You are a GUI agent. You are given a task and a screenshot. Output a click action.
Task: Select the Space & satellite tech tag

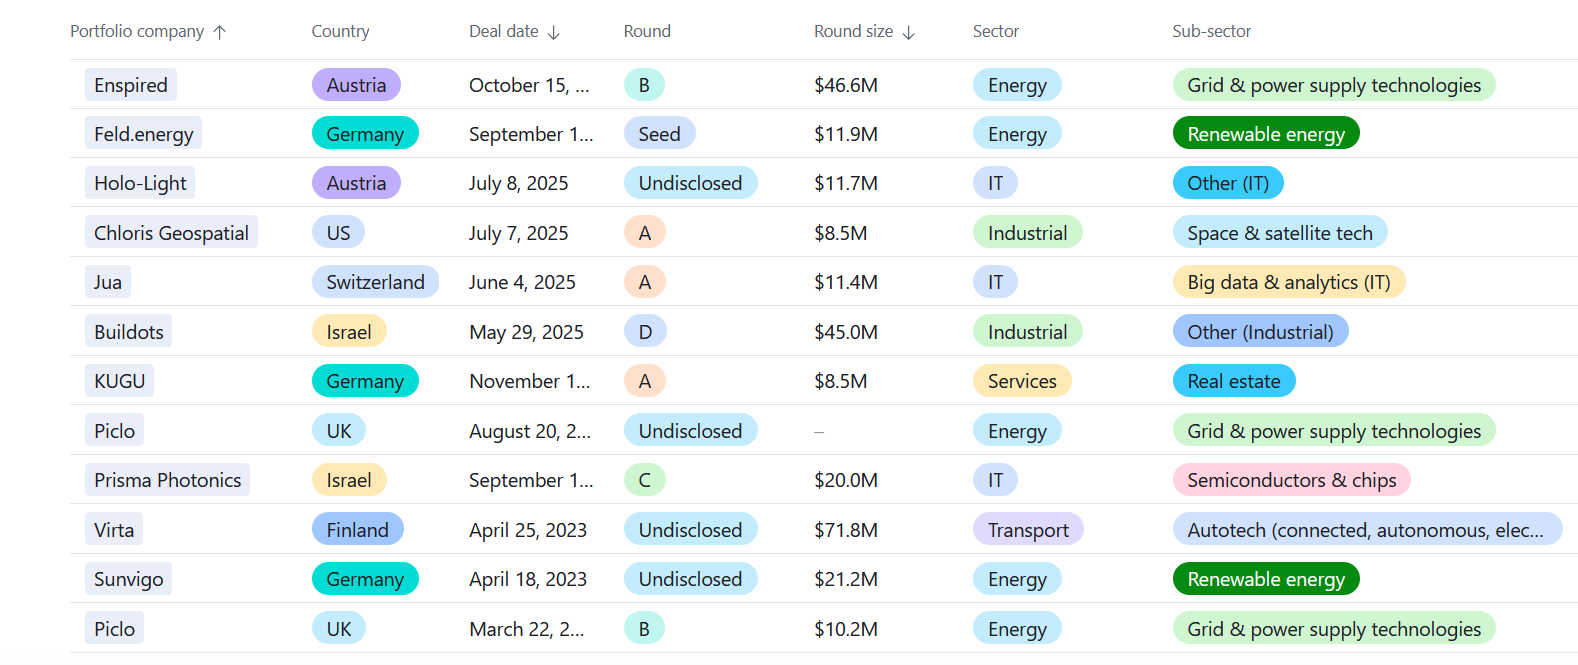click(1279, 233)
